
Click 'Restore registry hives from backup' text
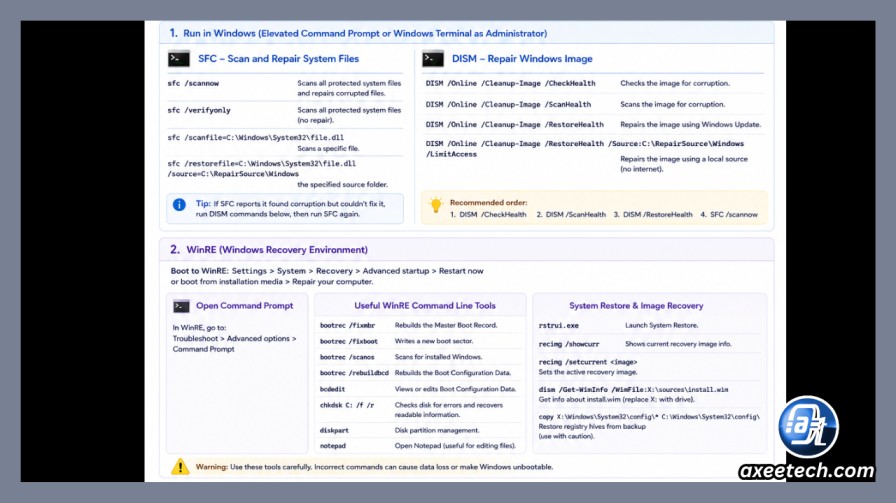click(x=592, y=426)
